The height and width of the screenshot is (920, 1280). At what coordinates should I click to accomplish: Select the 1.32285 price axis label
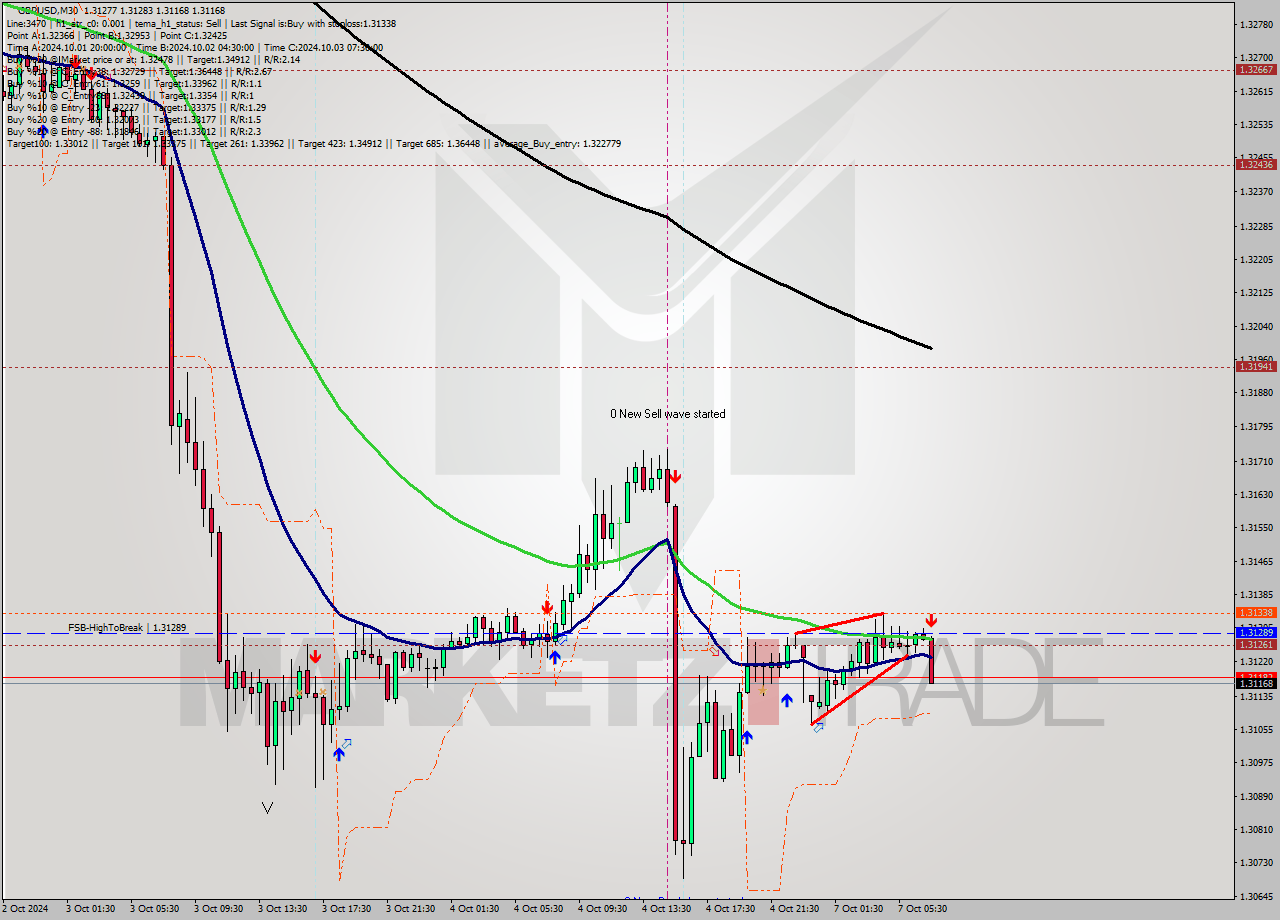[1256, 226]
